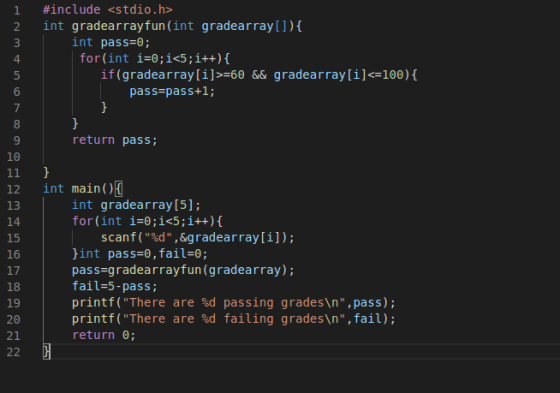Click line number 12 in the gutter
Viewport: 560px width, 393px height.
pos(14,189)
